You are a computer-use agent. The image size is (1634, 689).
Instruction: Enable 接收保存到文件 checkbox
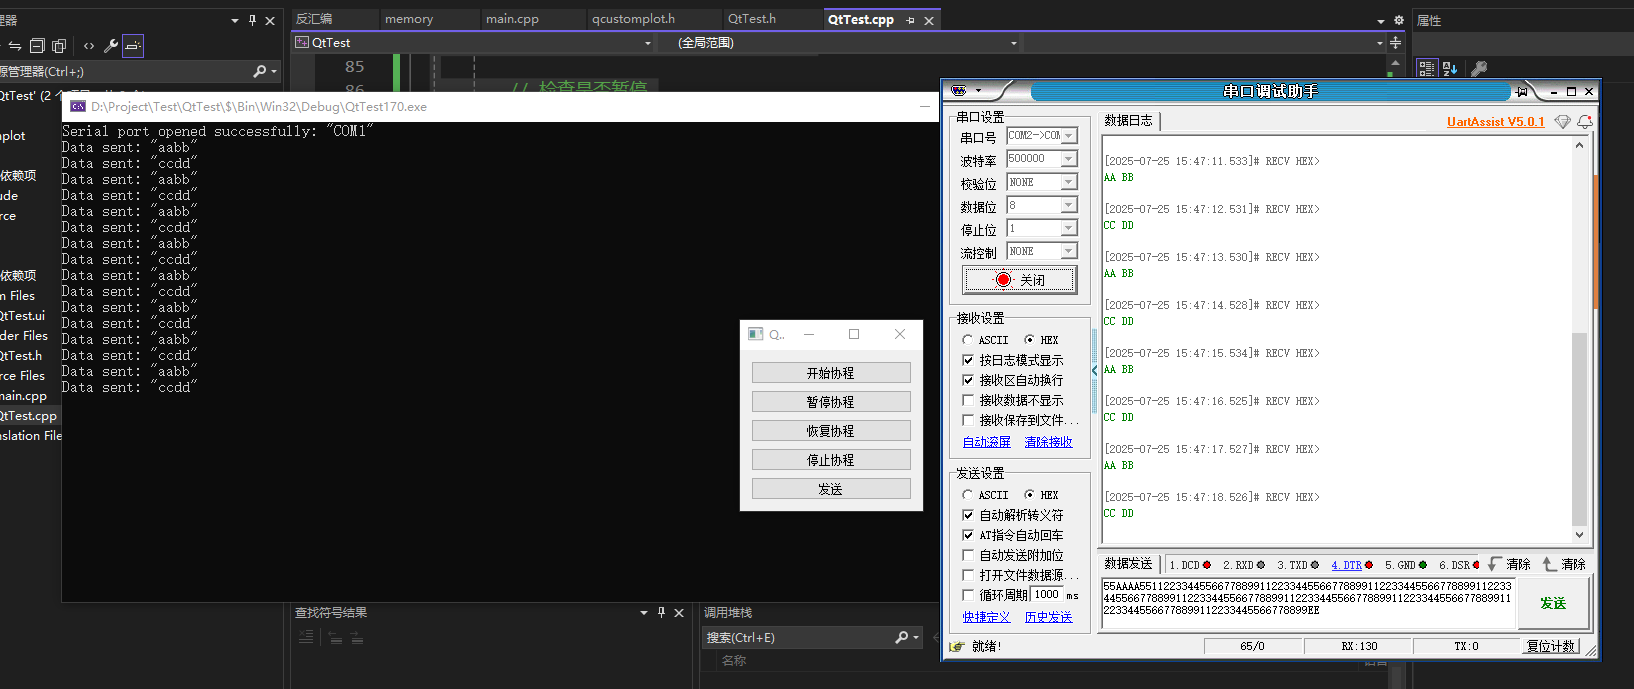click(968, 420)
